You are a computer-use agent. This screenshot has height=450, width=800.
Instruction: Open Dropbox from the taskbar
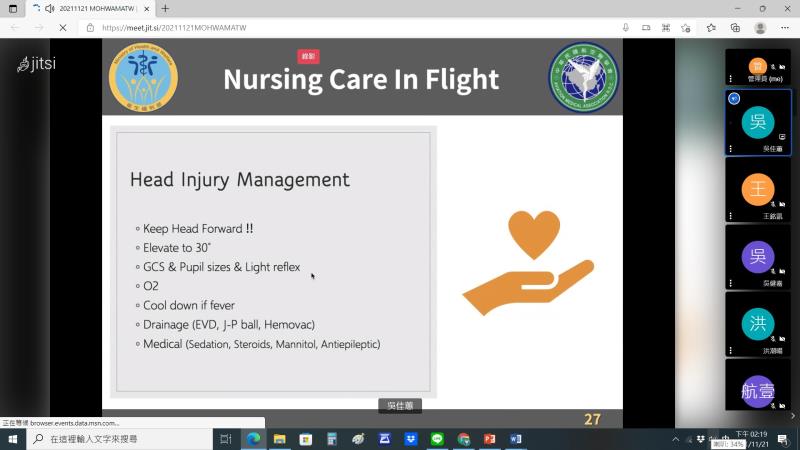click(x=411, y=439)
